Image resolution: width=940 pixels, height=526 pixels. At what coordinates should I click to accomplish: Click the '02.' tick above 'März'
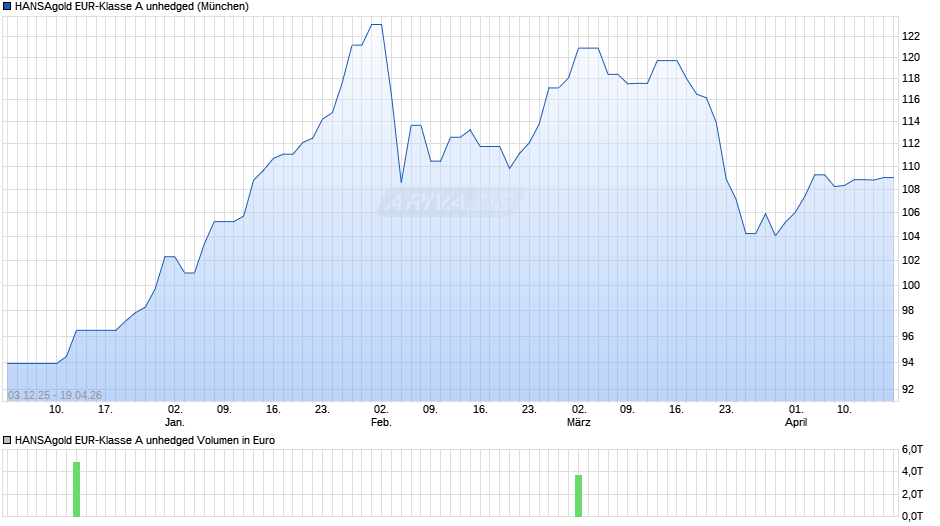(x=579, y=409)
